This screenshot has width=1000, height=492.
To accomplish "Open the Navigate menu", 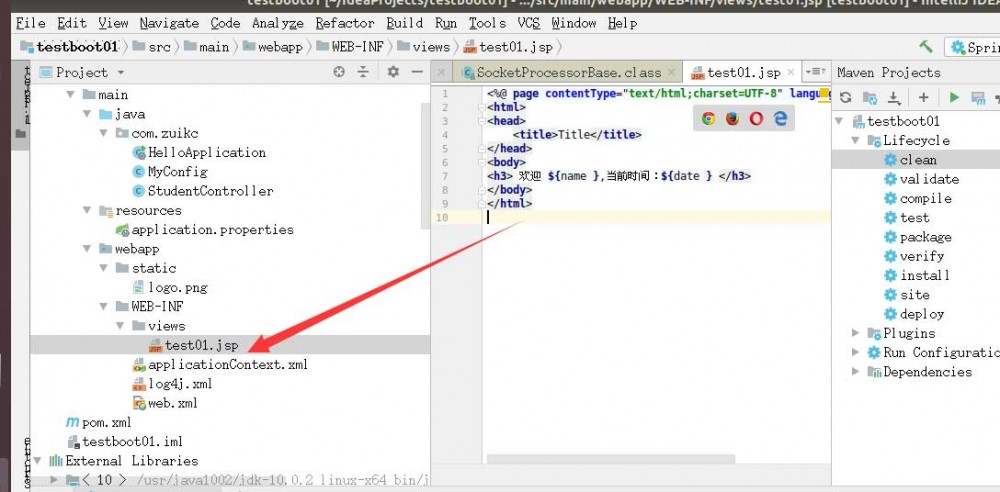I will click(169, 24).
